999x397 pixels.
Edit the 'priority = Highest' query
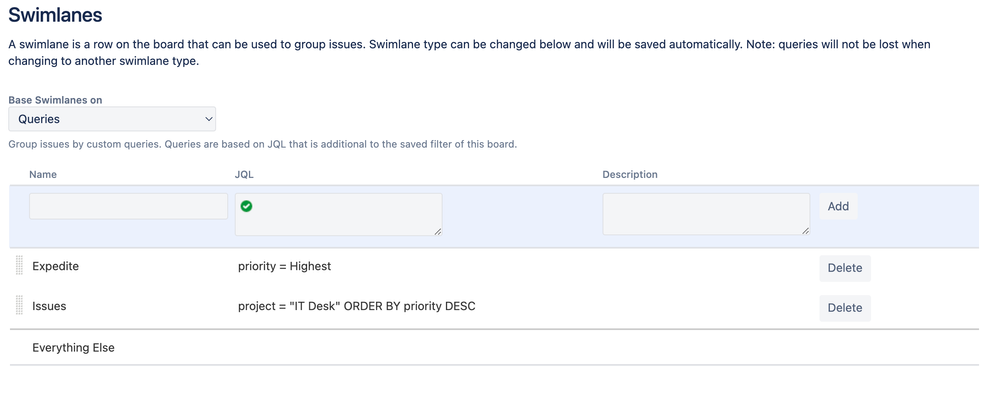pyautogui.click(x=285, y=266)
